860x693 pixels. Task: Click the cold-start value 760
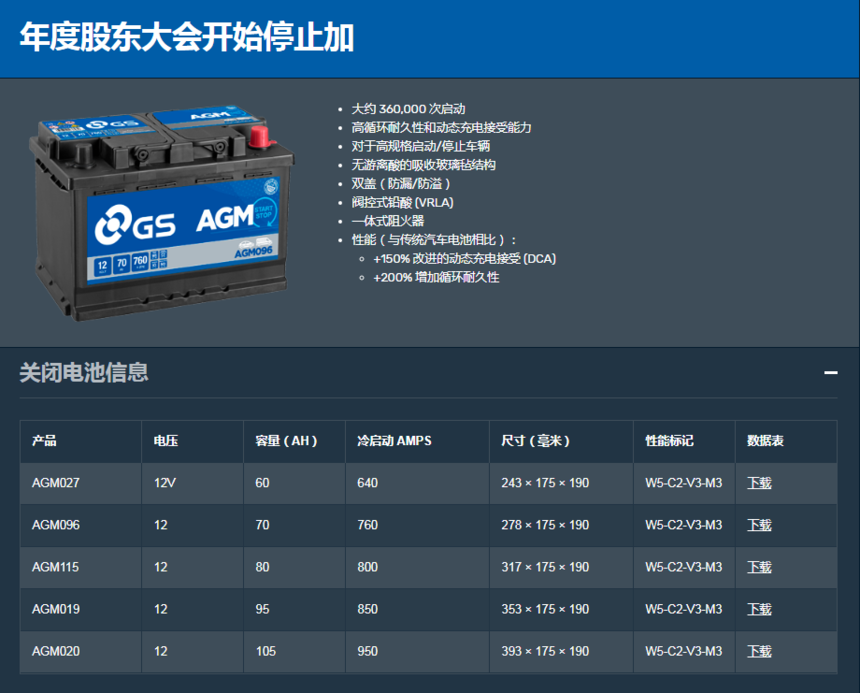pyautogui.click(x=367, y=525)
